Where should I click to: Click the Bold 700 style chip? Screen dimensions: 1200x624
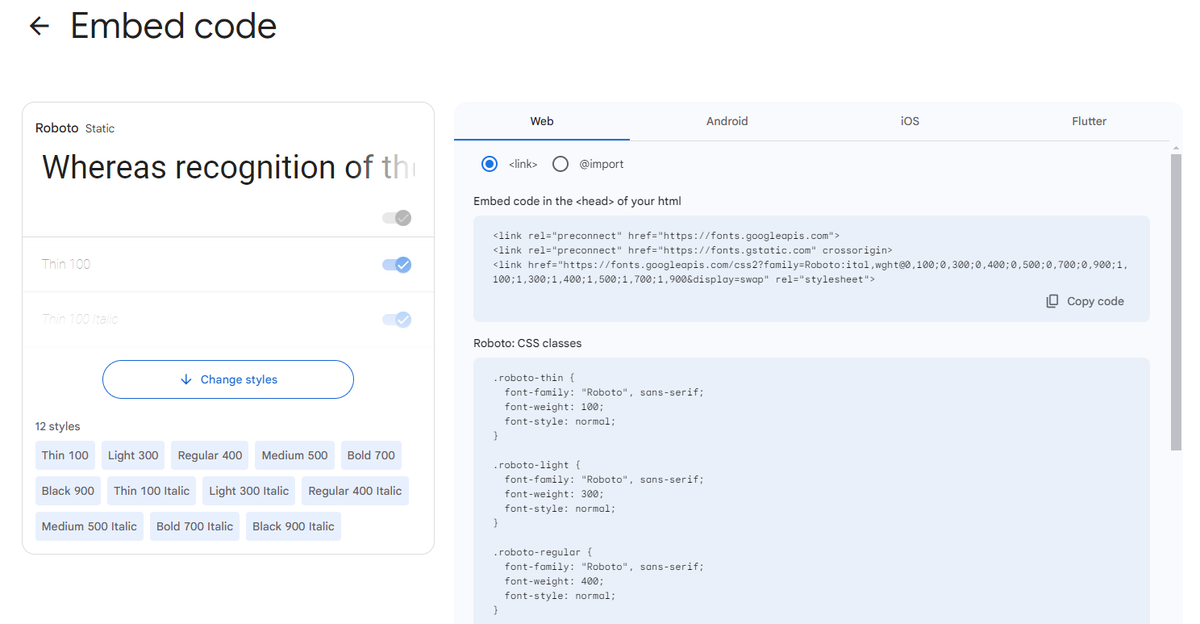[x=371, y=456]
